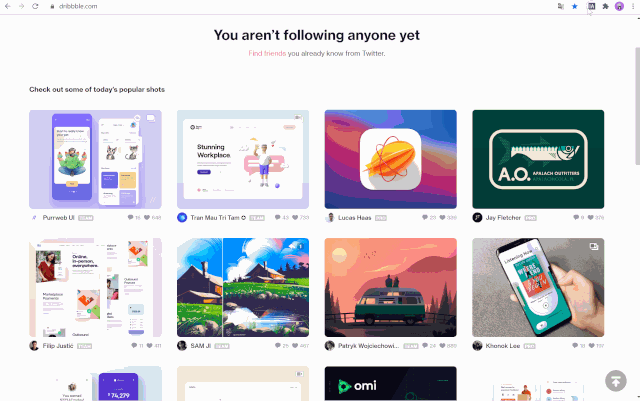Image resolution: width=640 pixels, height=401 pixels.
Task: Open Purrweb UI profile name link
Action: [58, 218]
